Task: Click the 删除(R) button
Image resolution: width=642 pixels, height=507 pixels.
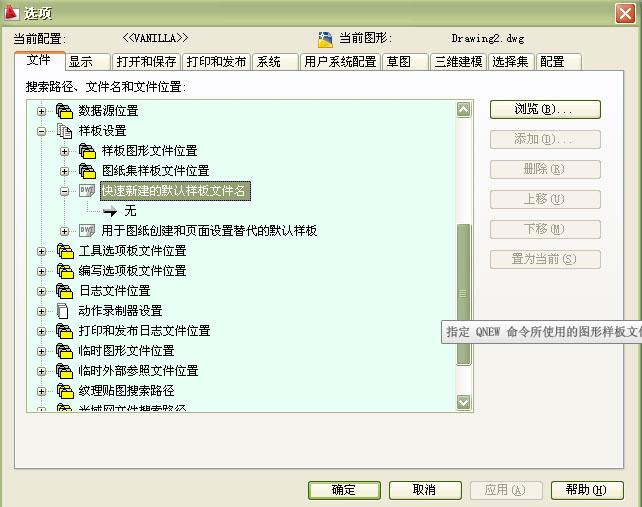Action: tap(545, 169)
